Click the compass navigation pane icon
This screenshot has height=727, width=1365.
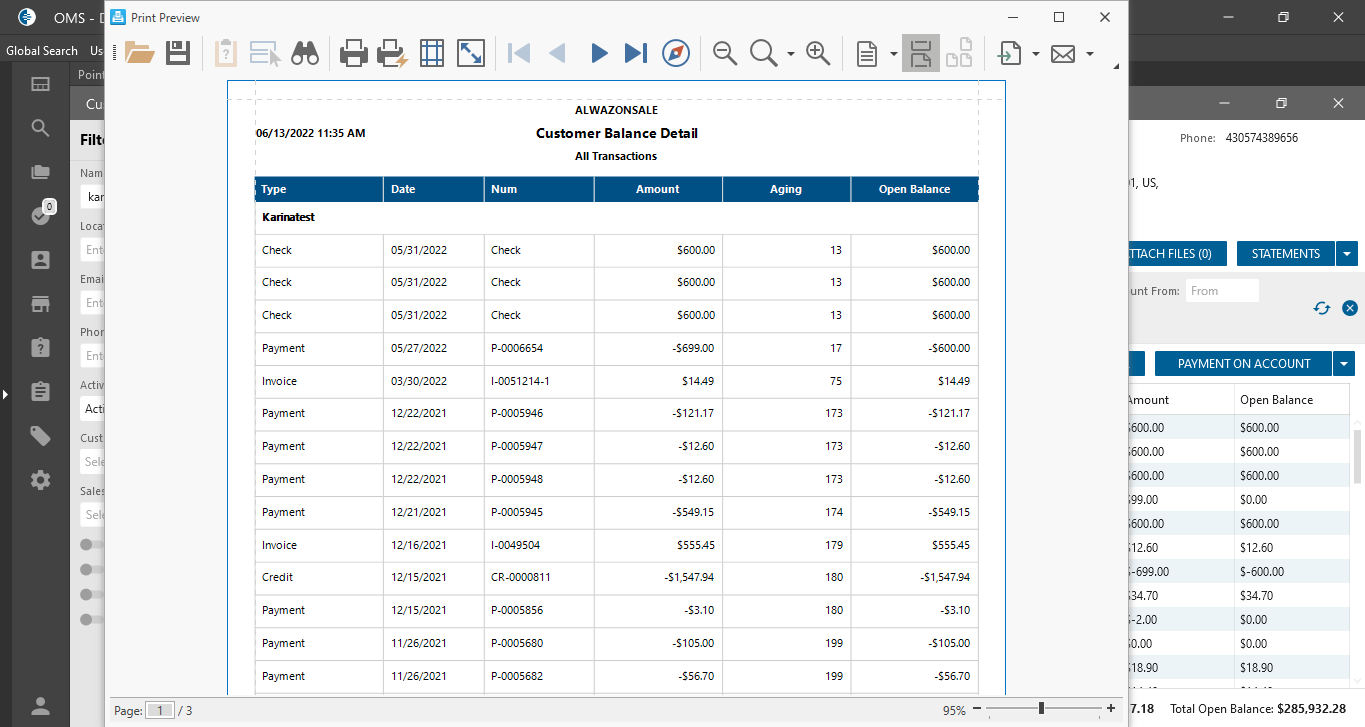[676, 53]
